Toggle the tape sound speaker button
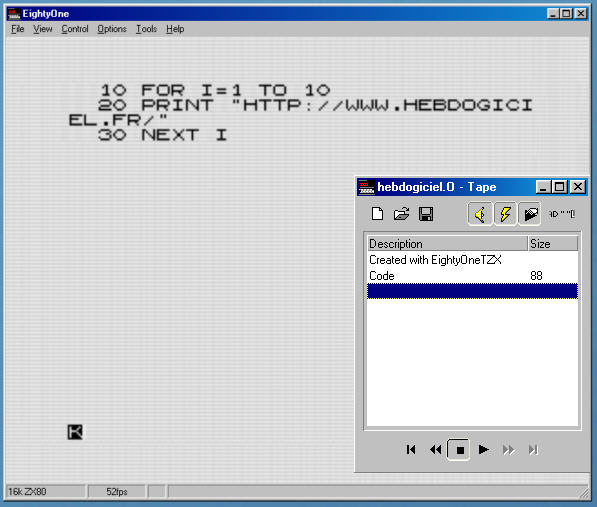This screenshot has width=597, height=507. (x=480, y=214)
